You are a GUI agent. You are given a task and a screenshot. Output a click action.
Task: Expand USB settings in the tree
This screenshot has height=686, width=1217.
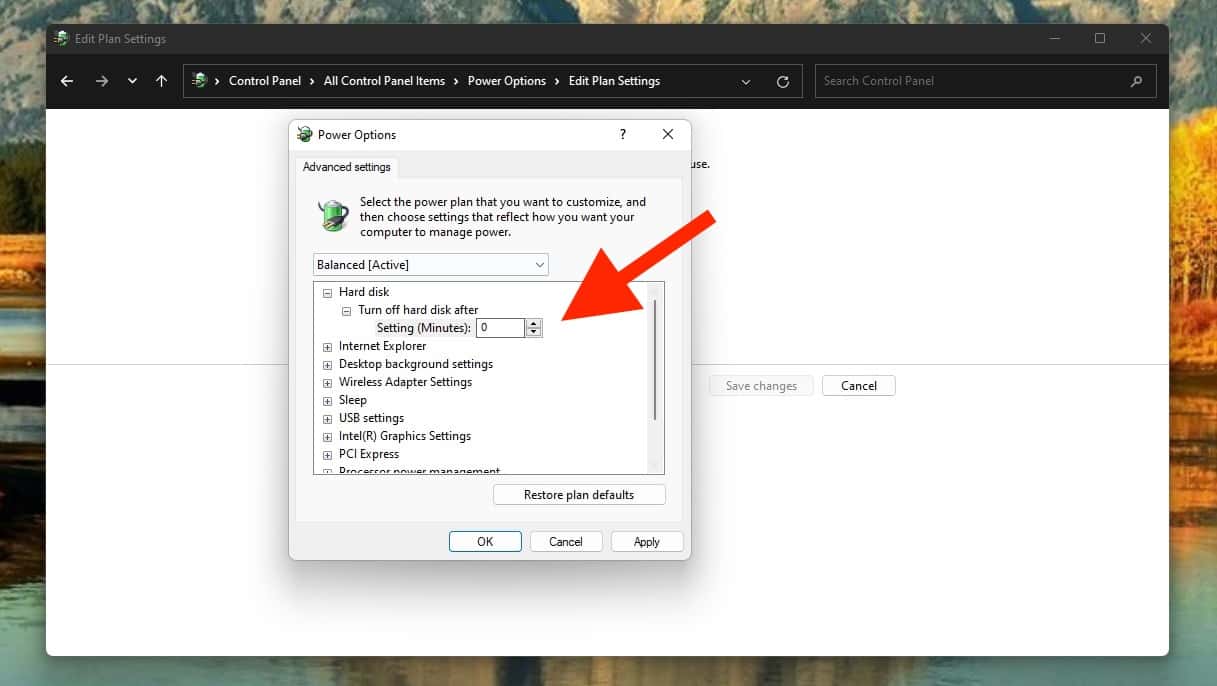point(327,418)
